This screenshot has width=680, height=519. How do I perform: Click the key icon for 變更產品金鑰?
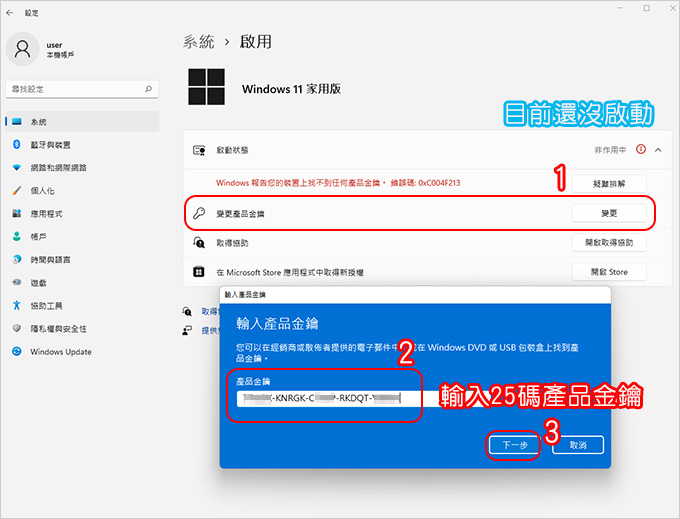click(199, 213)
